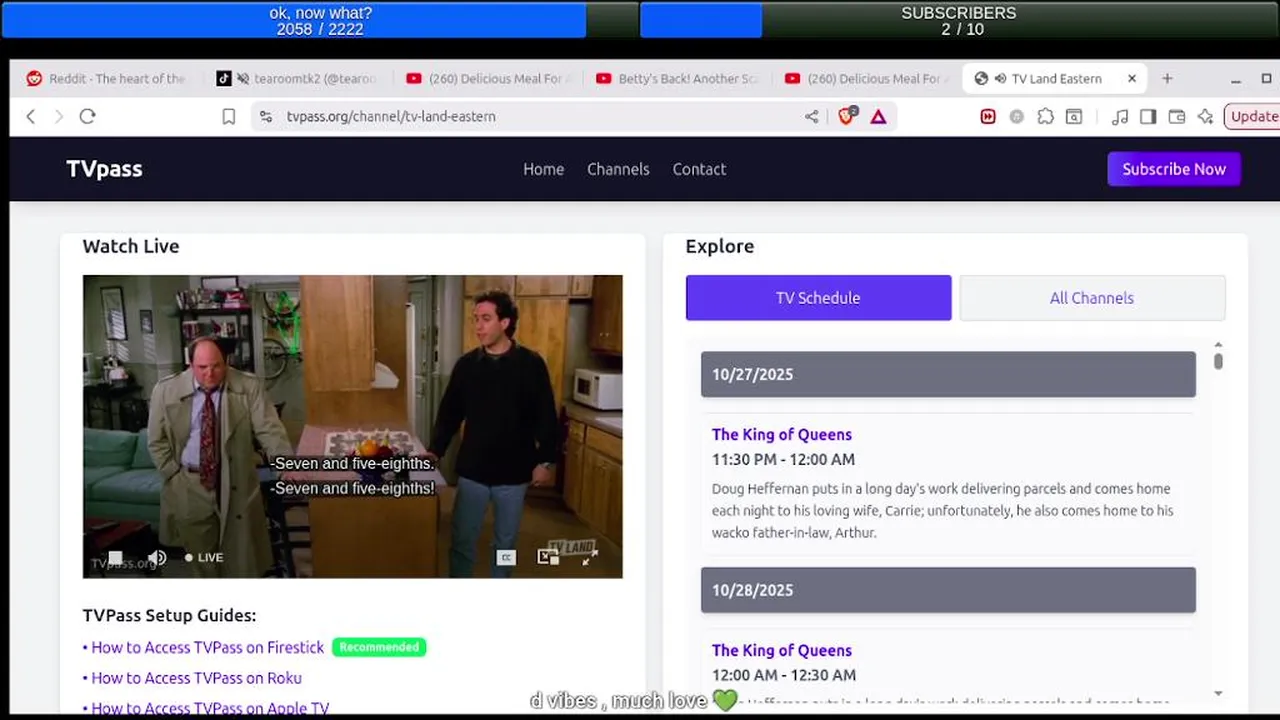Screen dimensions: 1280x720
Task: Open How to Access TVPass on Apple TV
Action: [210, 708]
